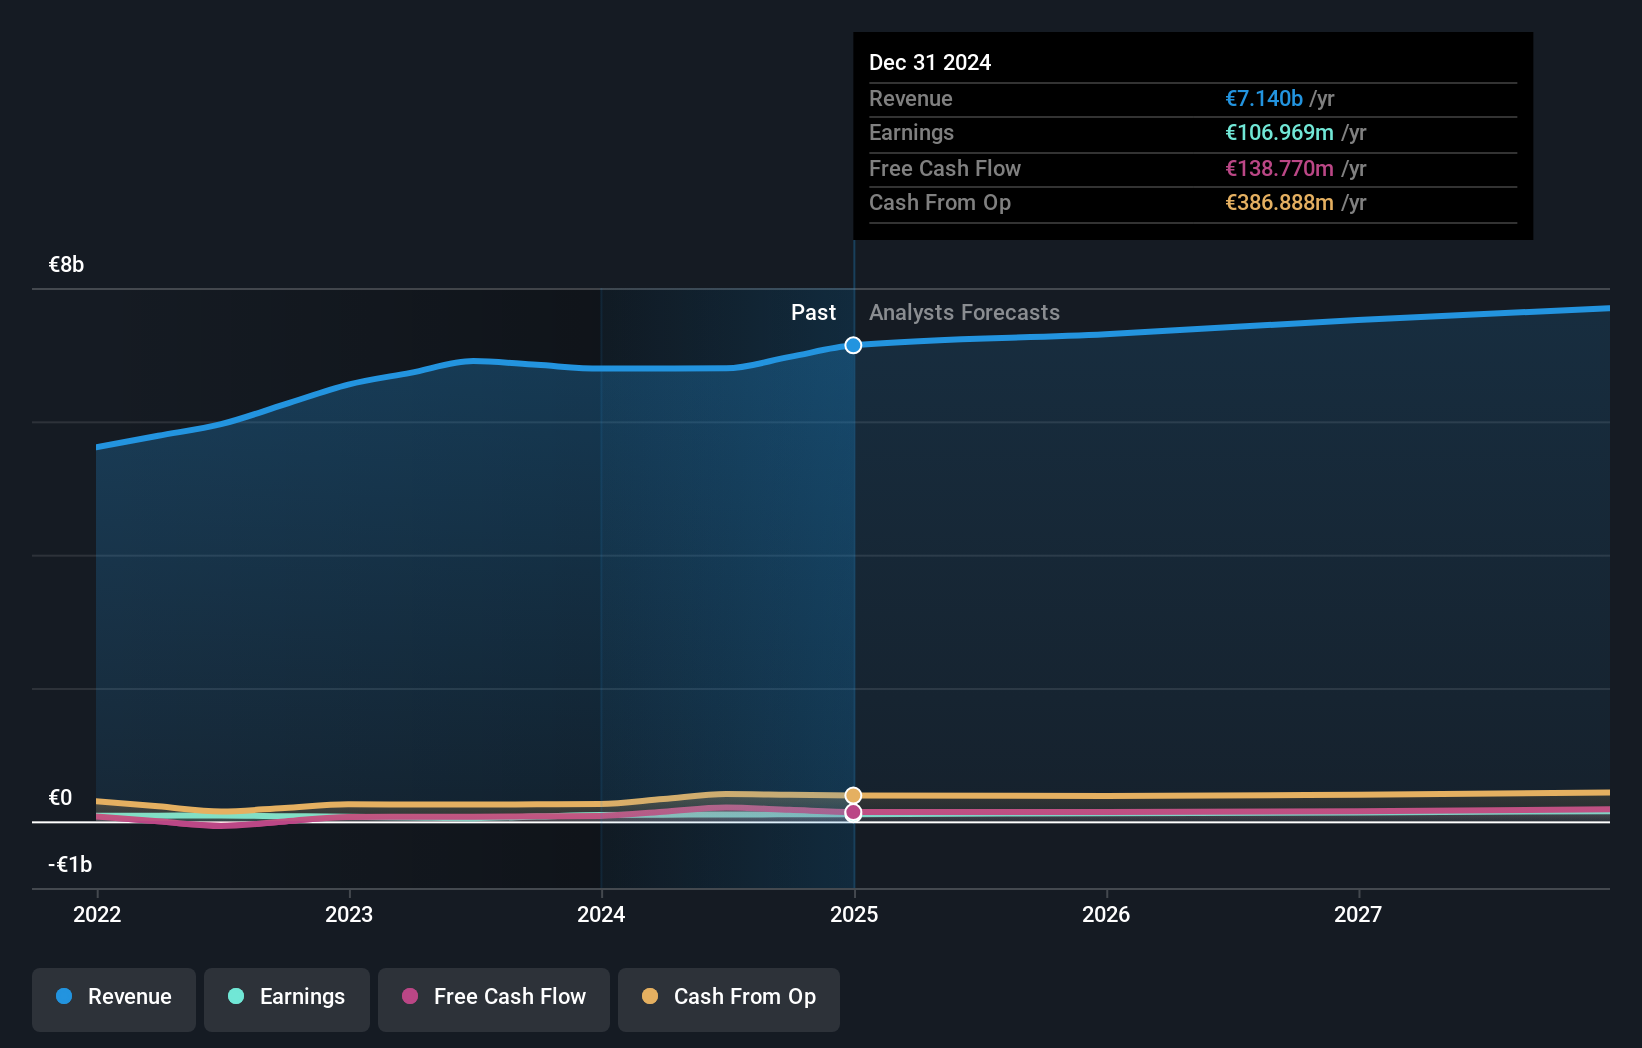Click the 2027 x-axis label
1642x1048 pixels.
point(1358,914)
